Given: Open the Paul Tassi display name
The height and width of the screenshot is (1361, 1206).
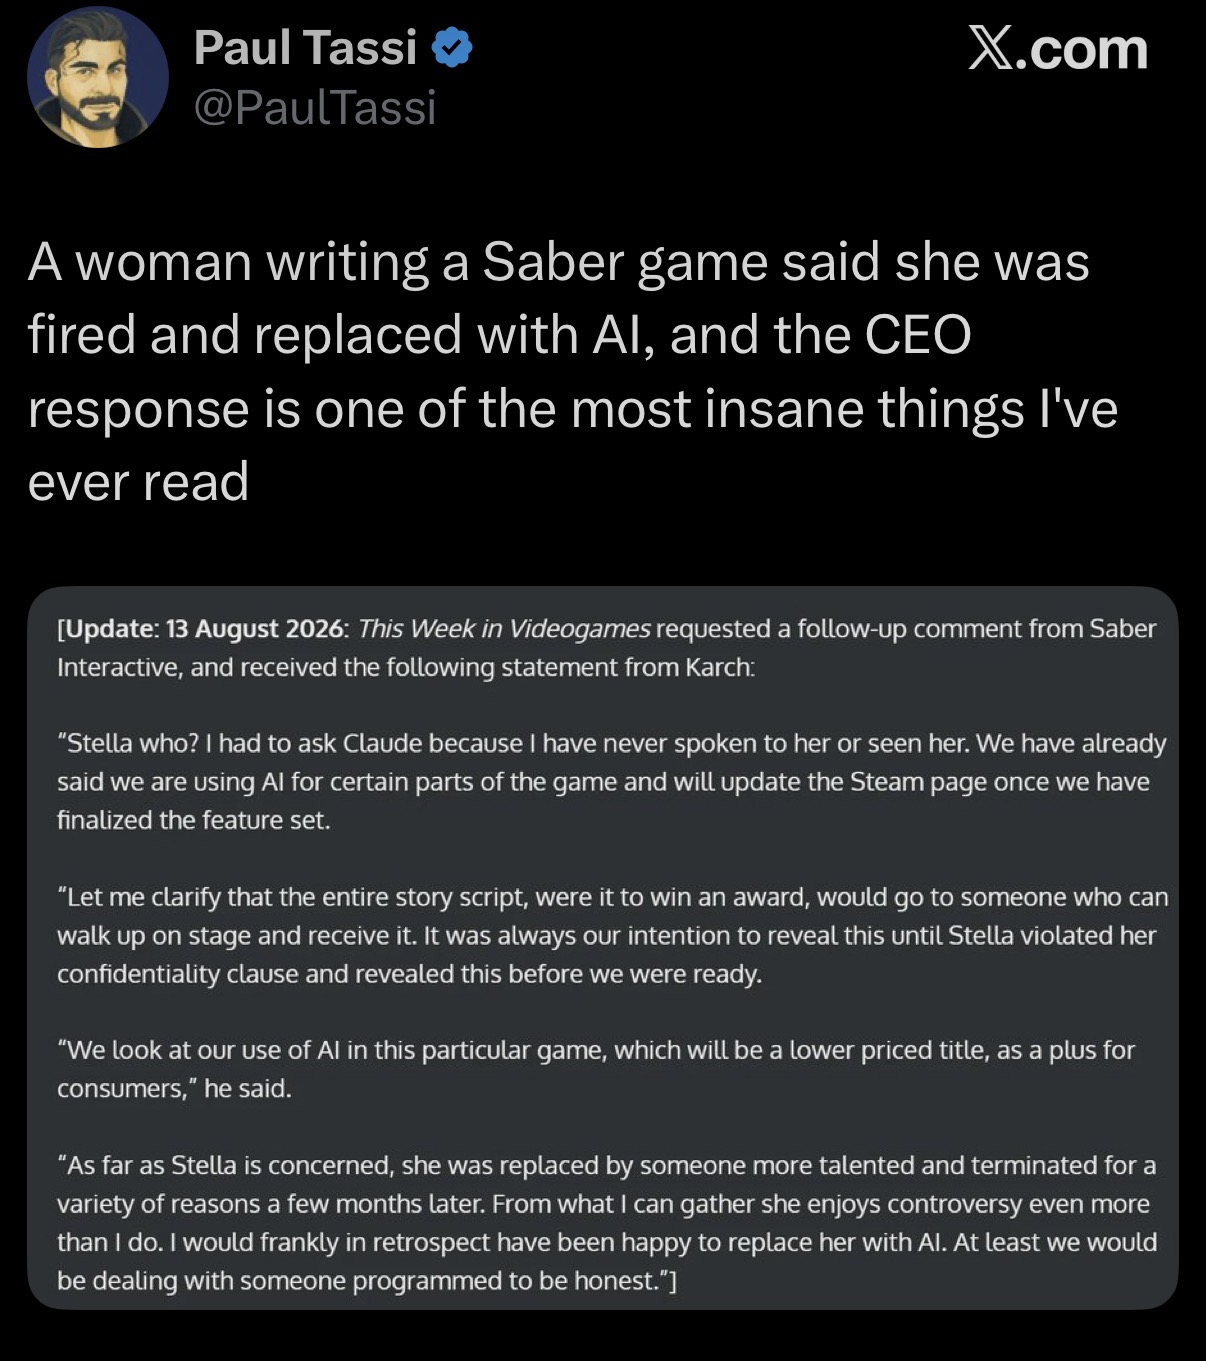Looking at the screenshot, I should coord(305,48).
